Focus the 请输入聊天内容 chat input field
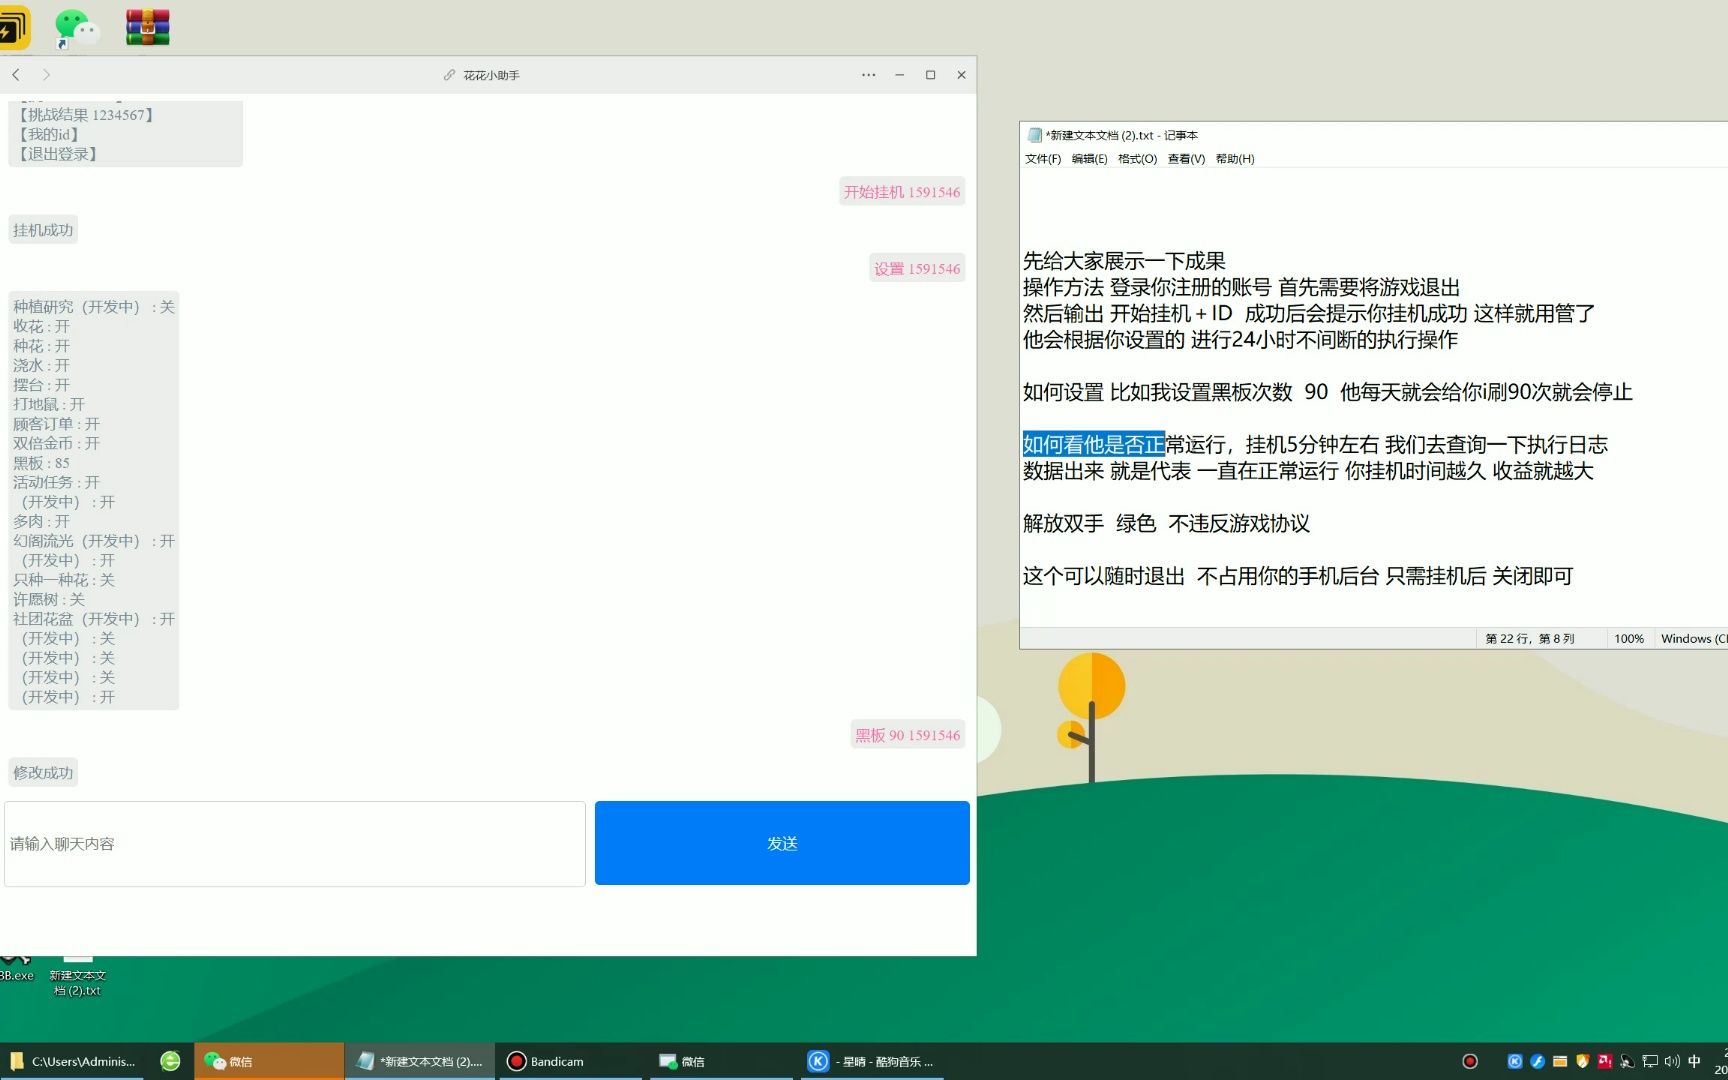This screenshot has width=1728, height=1080. pos(295,843)
